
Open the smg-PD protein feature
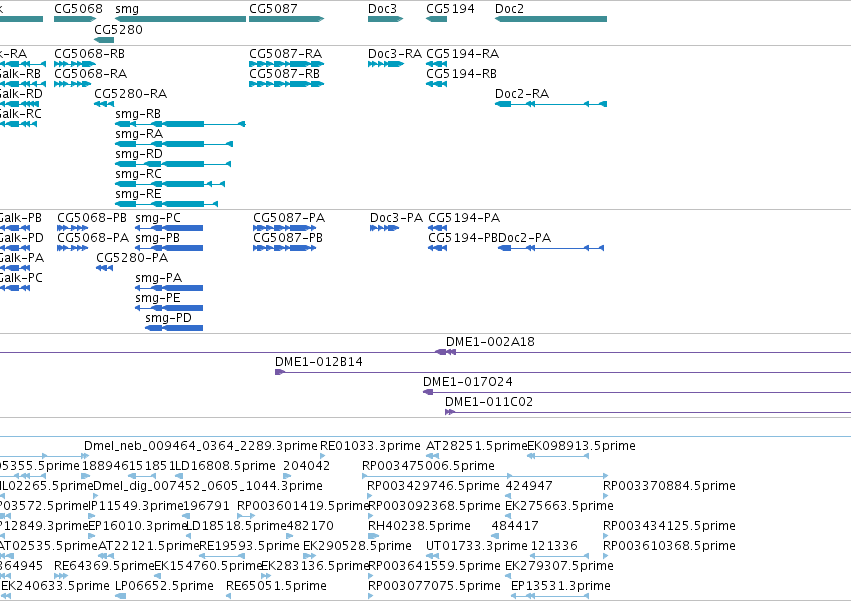(x=174, y=328)
